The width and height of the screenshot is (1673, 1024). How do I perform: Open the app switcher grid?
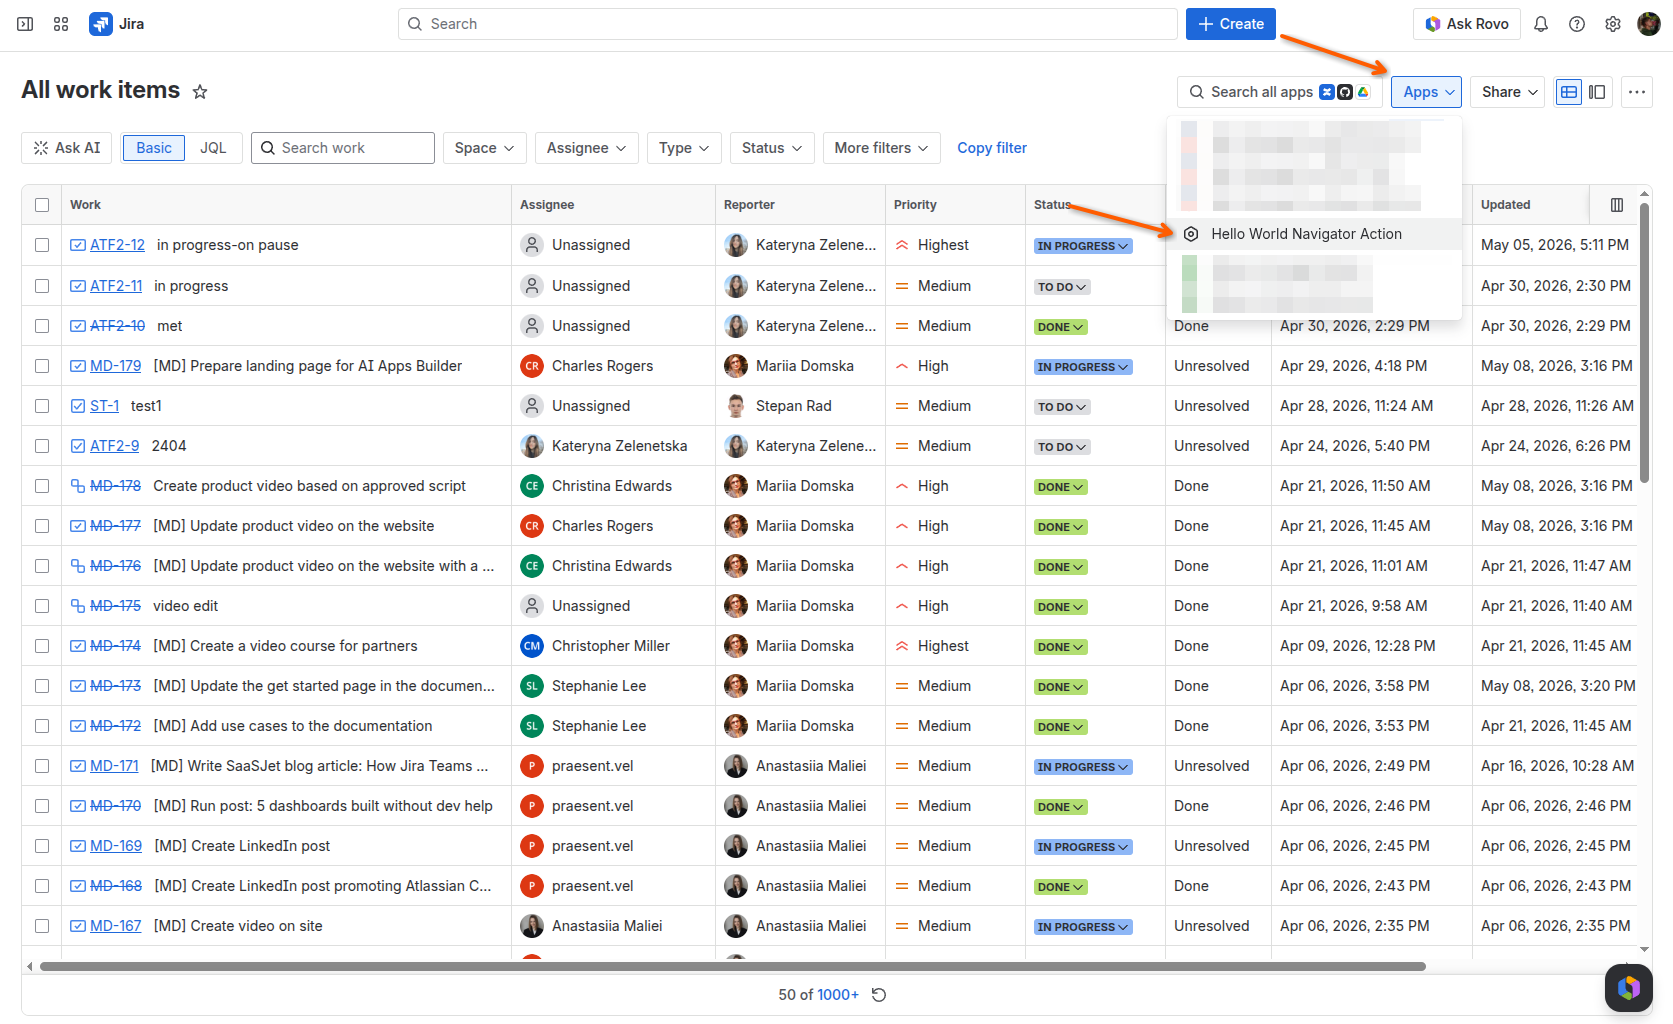pos(61,24)
